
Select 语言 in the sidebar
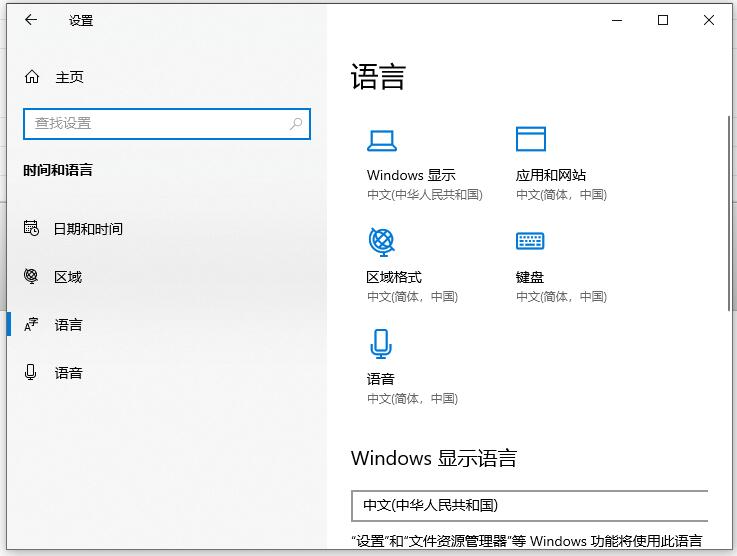68,325
